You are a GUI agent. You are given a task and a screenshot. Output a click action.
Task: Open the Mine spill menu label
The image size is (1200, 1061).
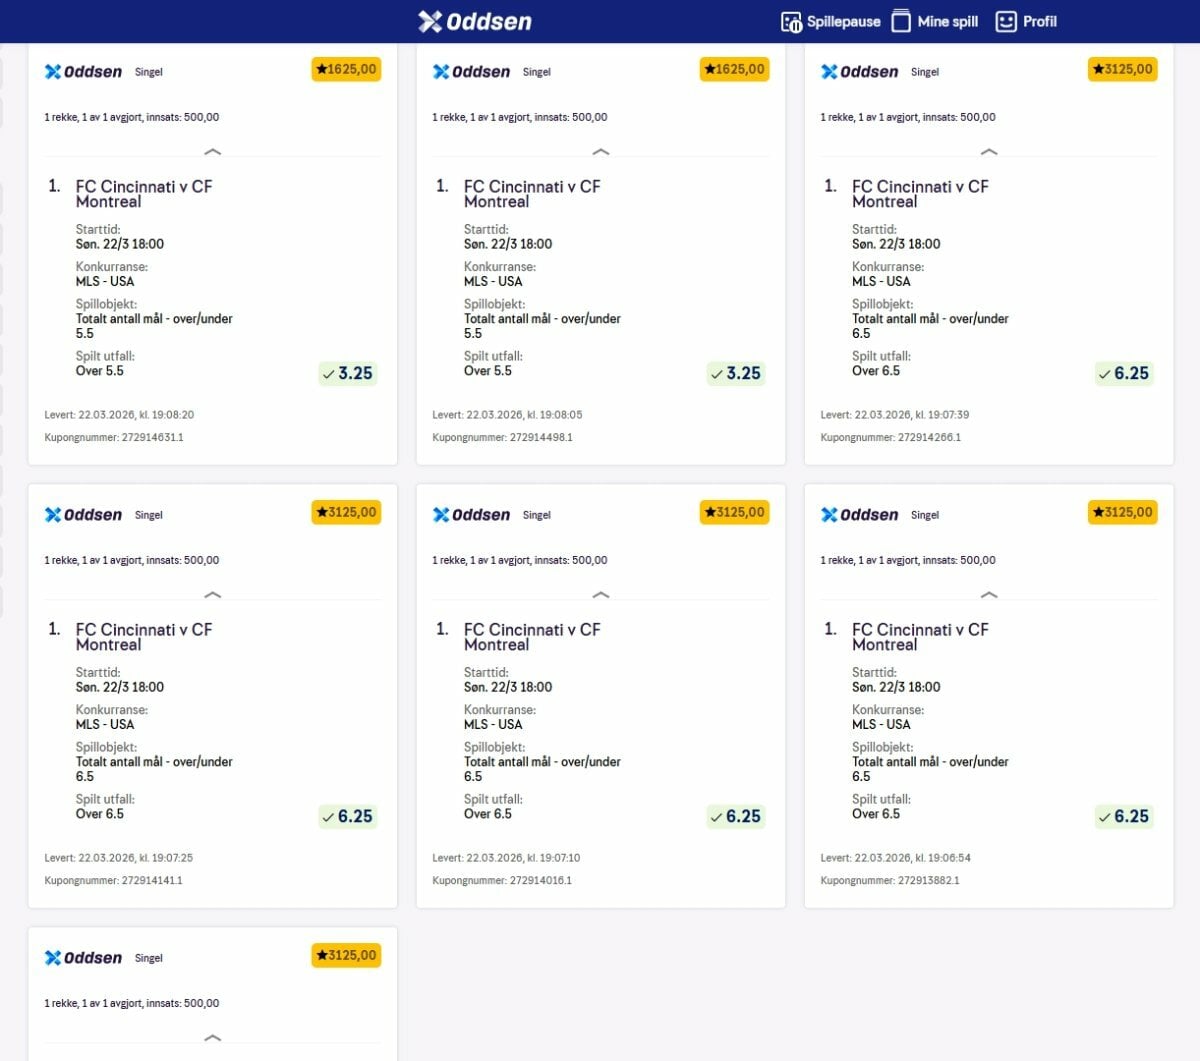coord(947,21)
